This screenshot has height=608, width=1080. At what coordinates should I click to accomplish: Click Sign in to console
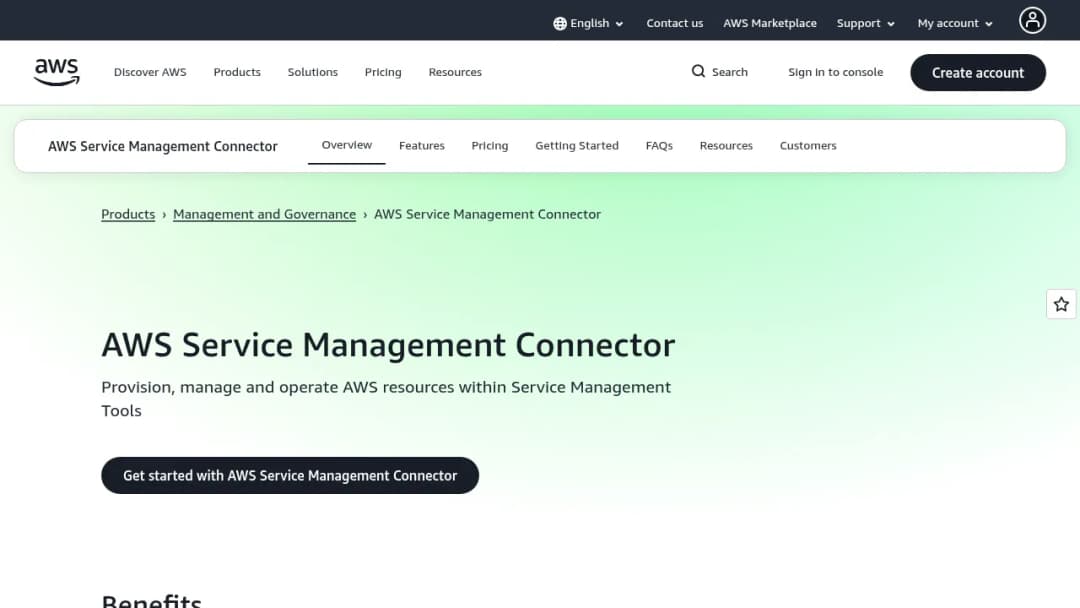click(835, 72)
